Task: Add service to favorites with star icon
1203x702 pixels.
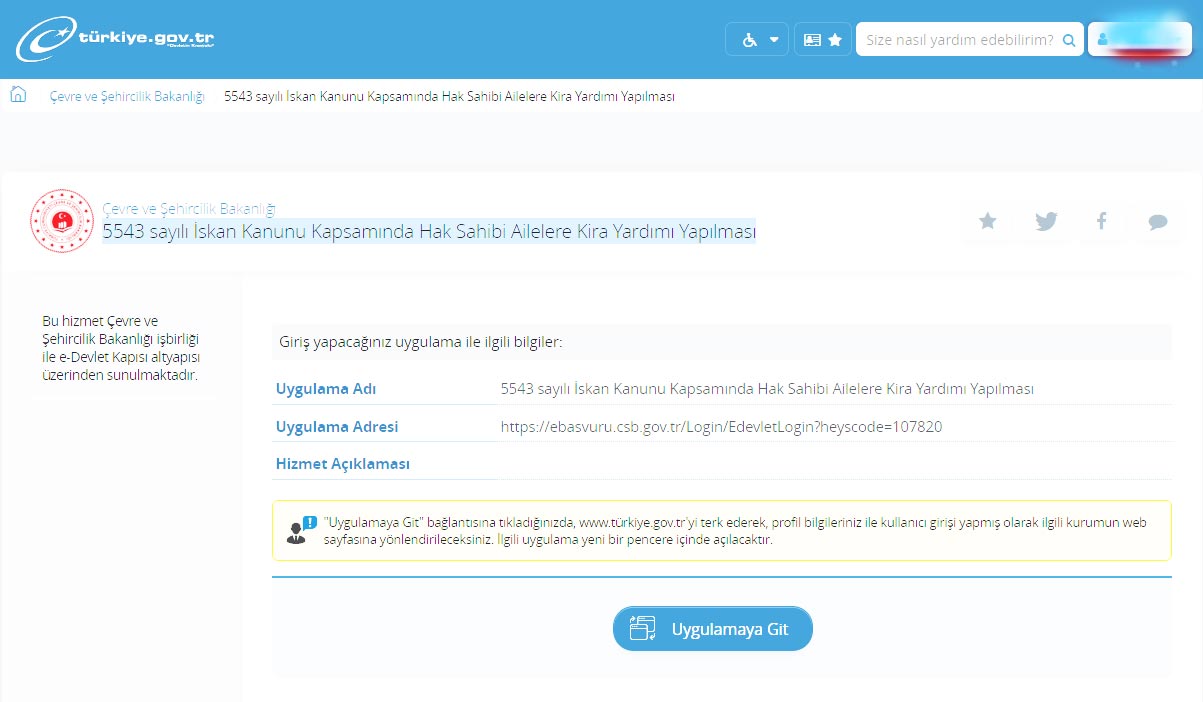Action: (987, 221)
